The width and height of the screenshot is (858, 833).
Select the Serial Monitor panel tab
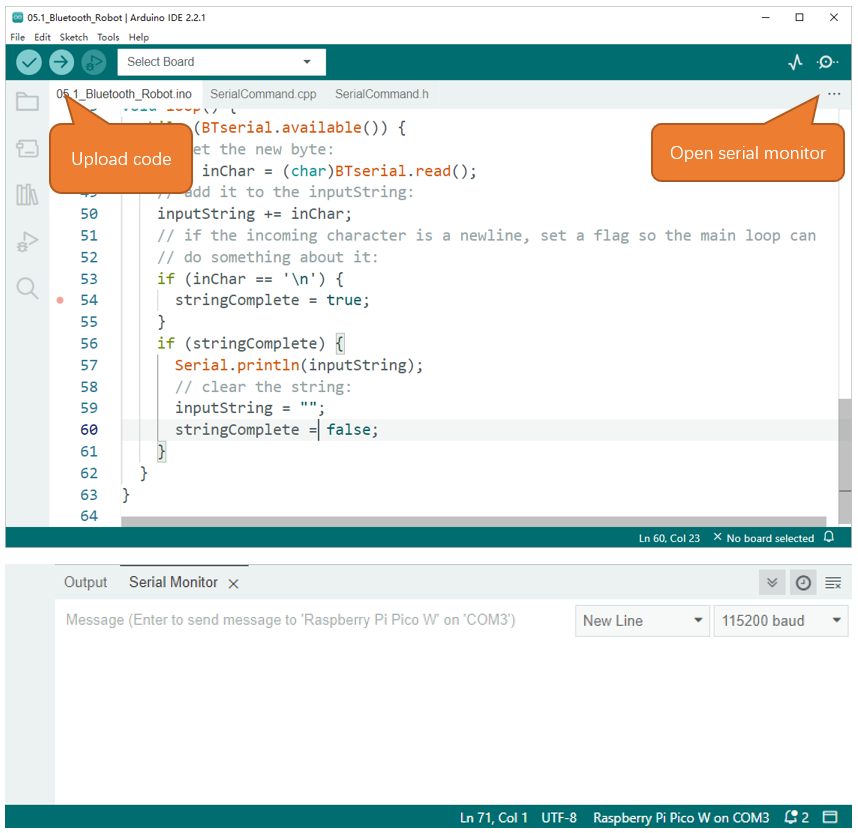click(173, 582)
